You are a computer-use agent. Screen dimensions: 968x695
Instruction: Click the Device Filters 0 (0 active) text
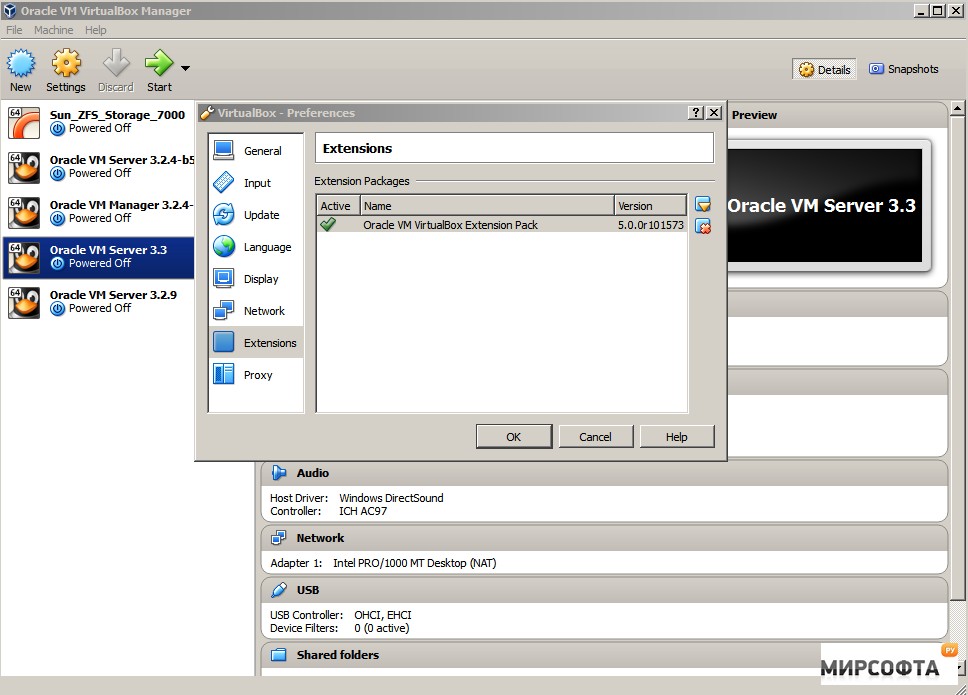[340, 628]
